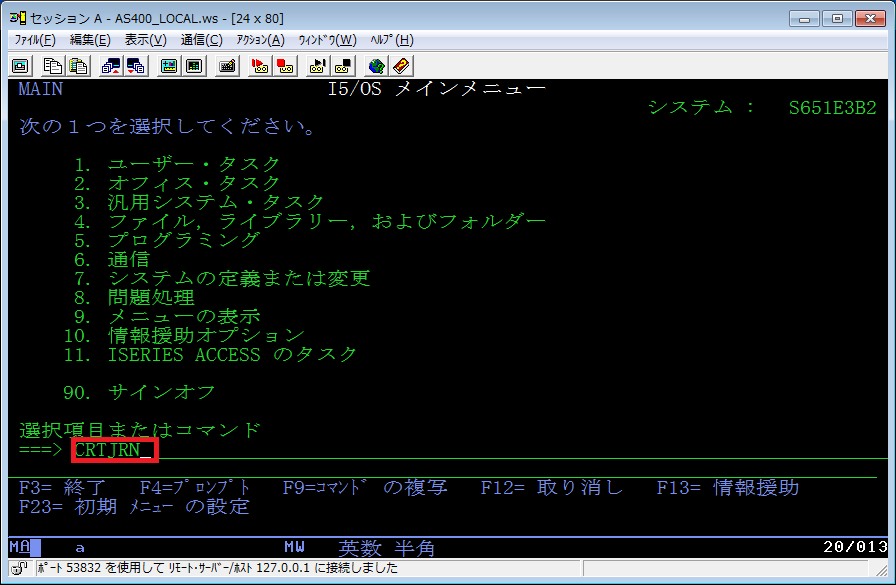Close the セッション A window

(x=870, y=18)
